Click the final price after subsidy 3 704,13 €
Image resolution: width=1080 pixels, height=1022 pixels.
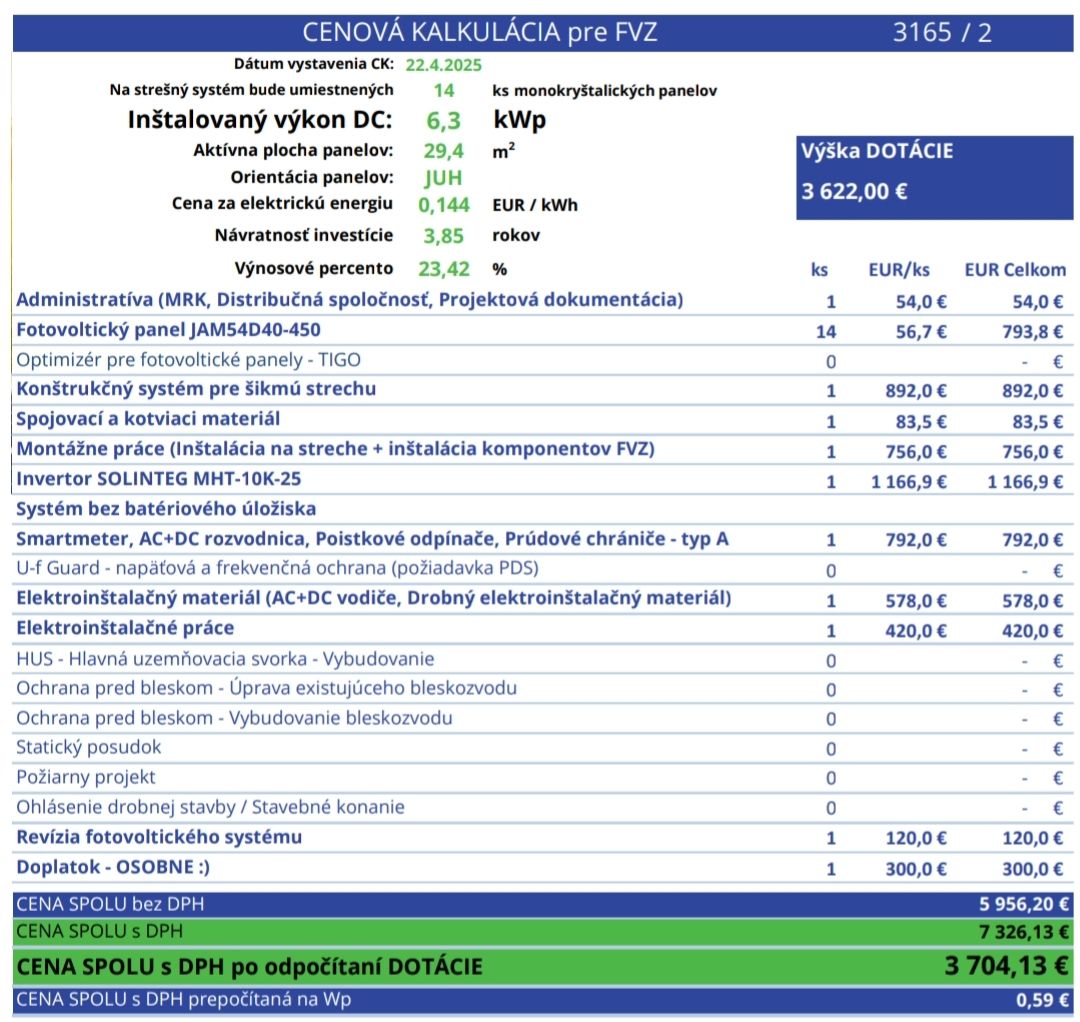[x=1006, y=966]
